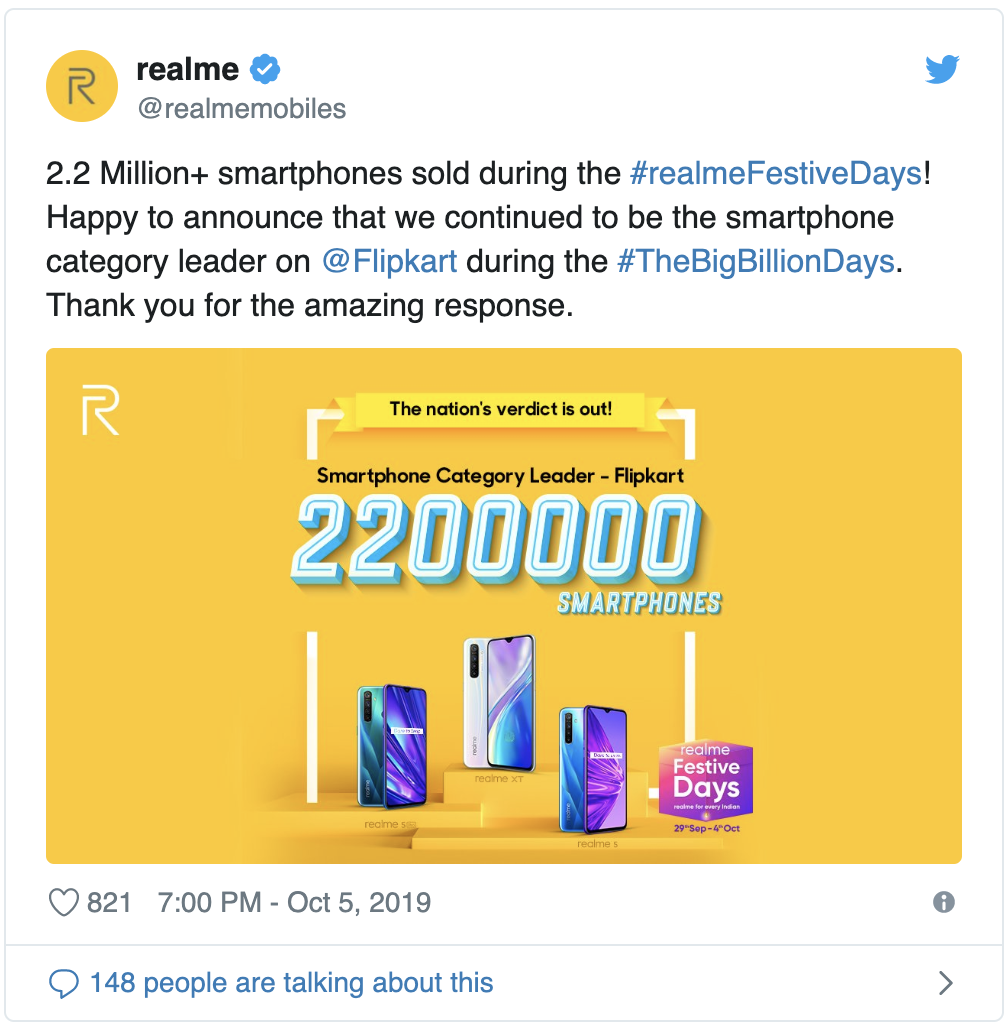Click the realme profile avatar
Screen dimensions: 1006x1030
click(x=81, y=86)
